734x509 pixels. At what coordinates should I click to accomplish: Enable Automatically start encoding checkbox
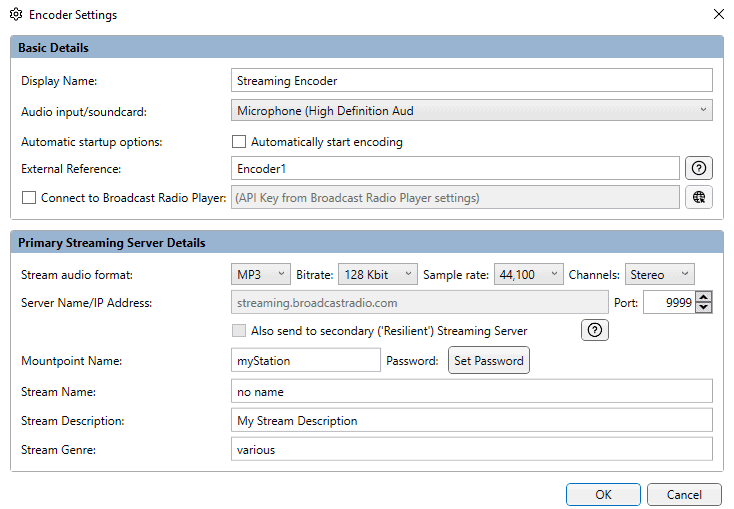[x=239, y=141]
